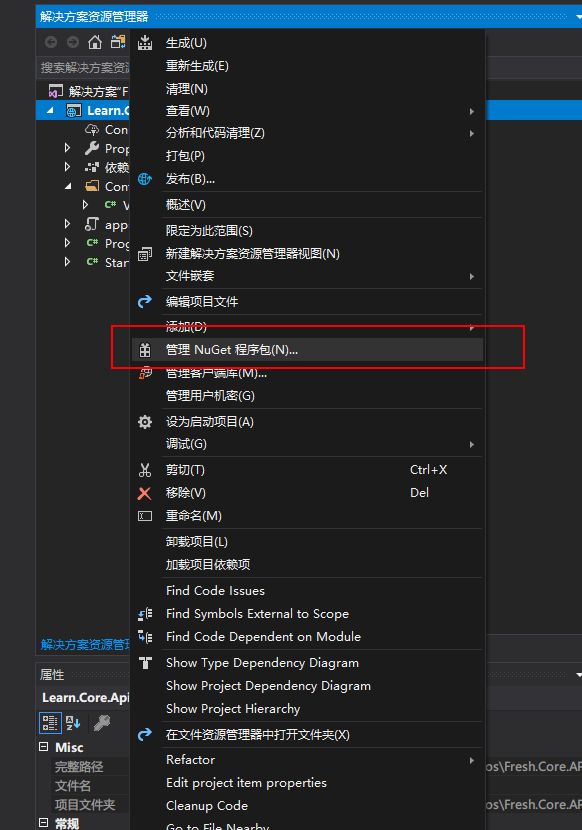This screenshot has height=830, width=582.
Task: Click the Find Code Dependent on Module icon
Action: point(145,637)
